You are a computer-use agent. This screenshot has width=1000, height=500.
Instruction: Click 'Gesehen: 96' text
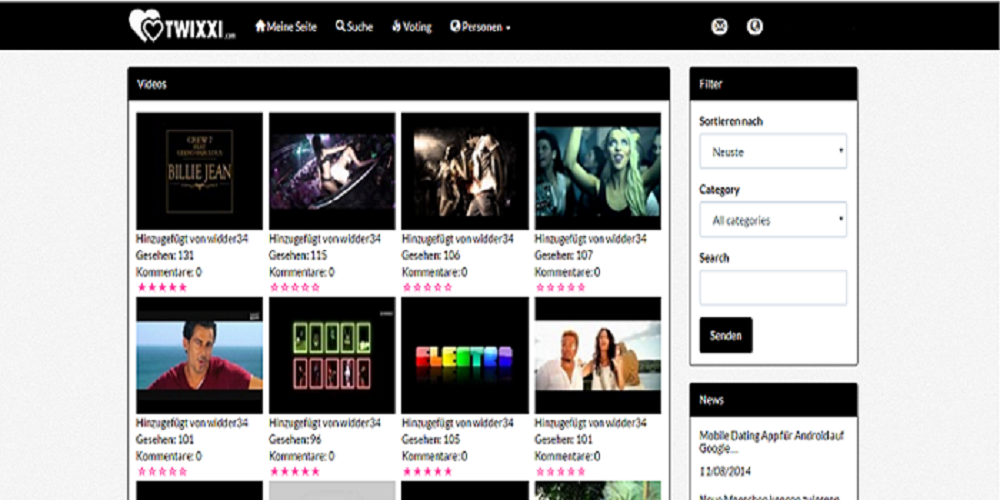tap(294, 439)
